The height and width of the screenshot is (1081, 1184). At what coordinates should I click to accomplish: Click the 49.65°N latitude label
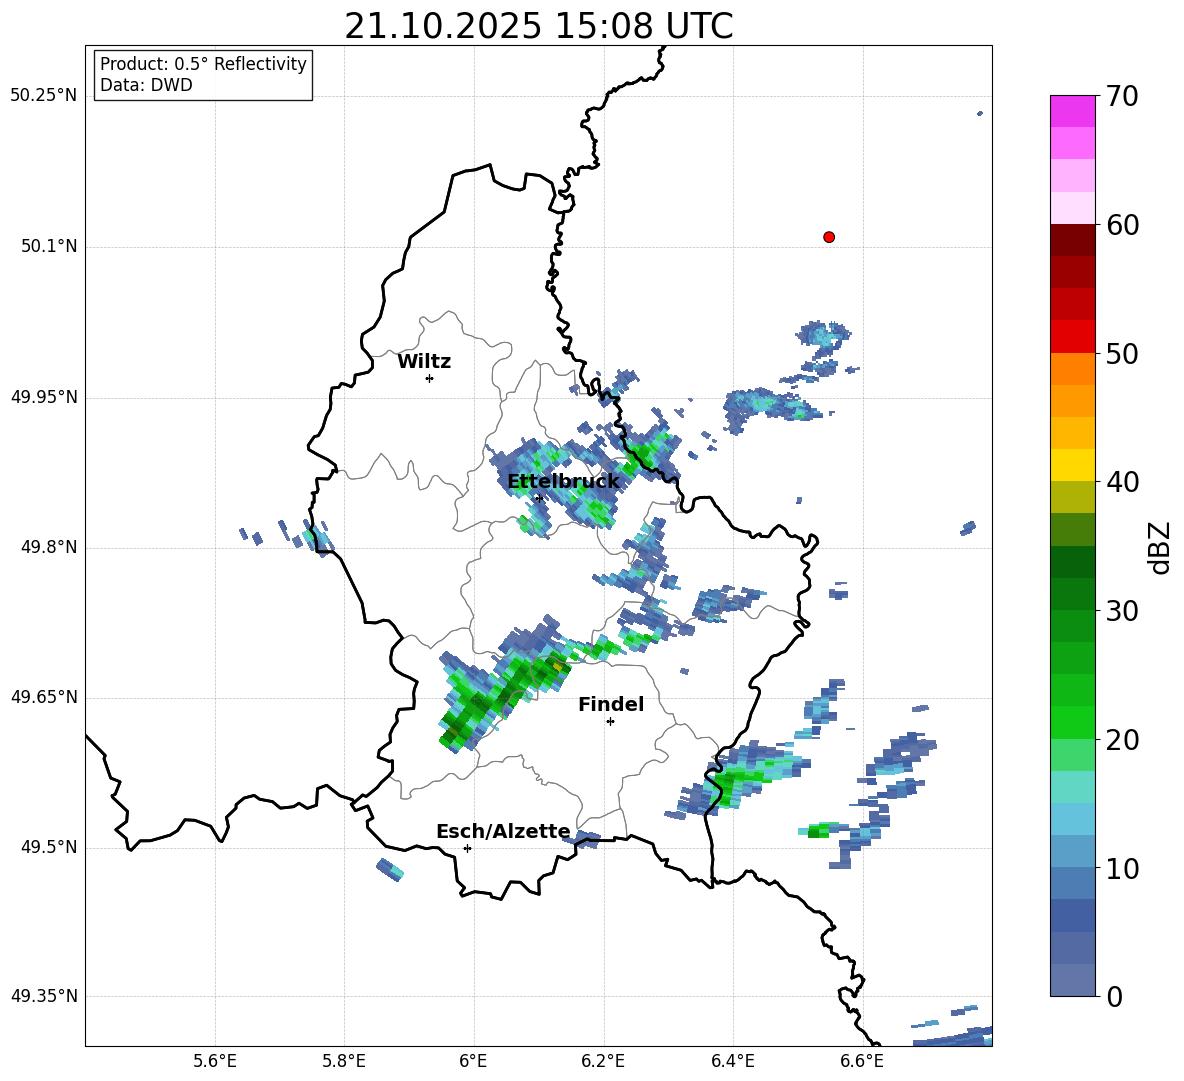click(x=44, y=697)
